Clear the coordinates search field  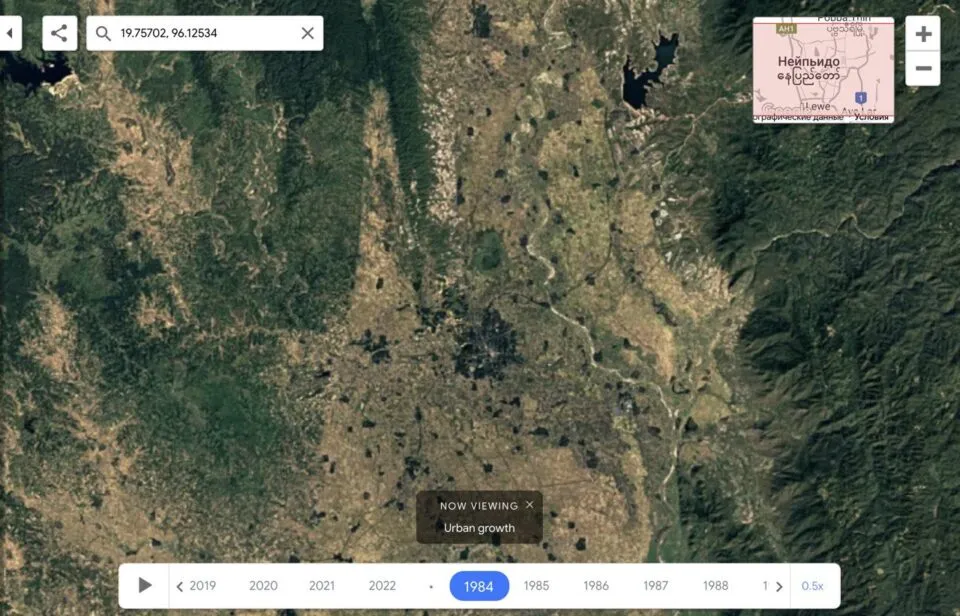(307, 33)
